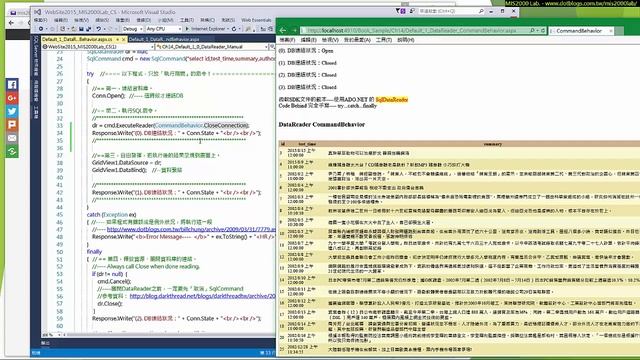Switch to the second Default_1 .aspx editor tab
Image resolution: width=640 pixels, height=360 pixels.
click(164, 39)
